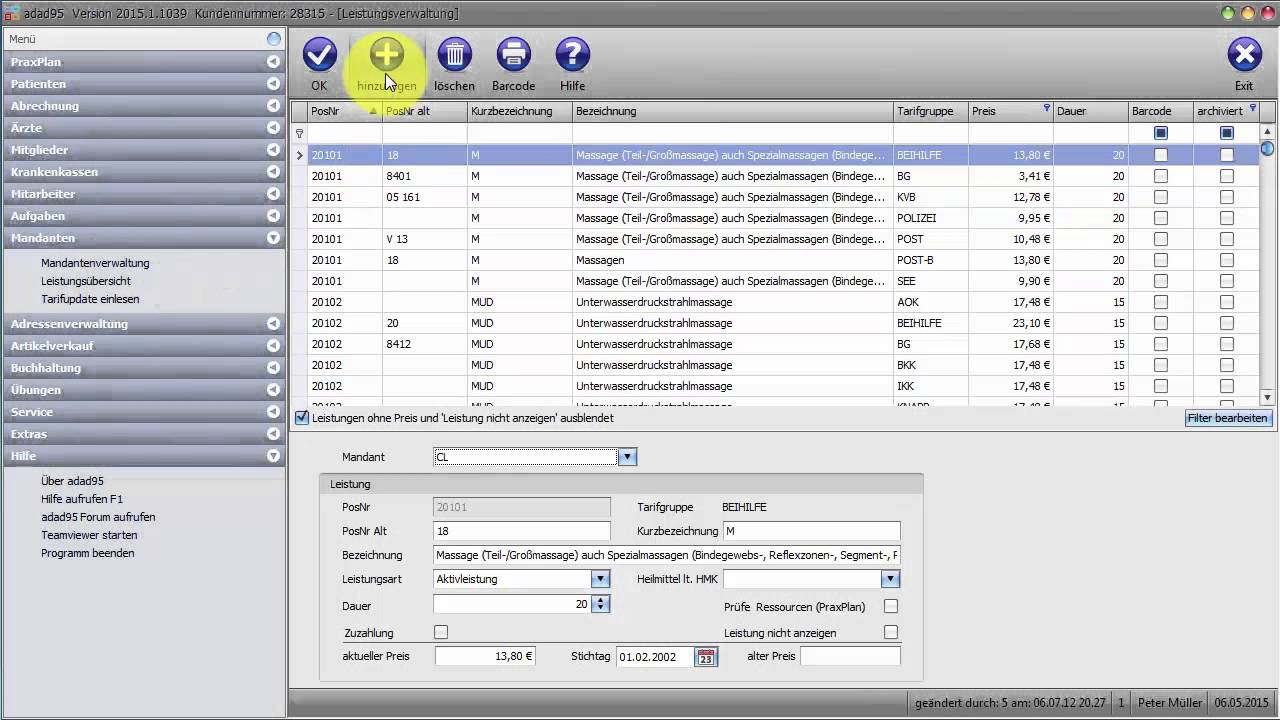Click the hinzufügen plus icon

[386, 55]
